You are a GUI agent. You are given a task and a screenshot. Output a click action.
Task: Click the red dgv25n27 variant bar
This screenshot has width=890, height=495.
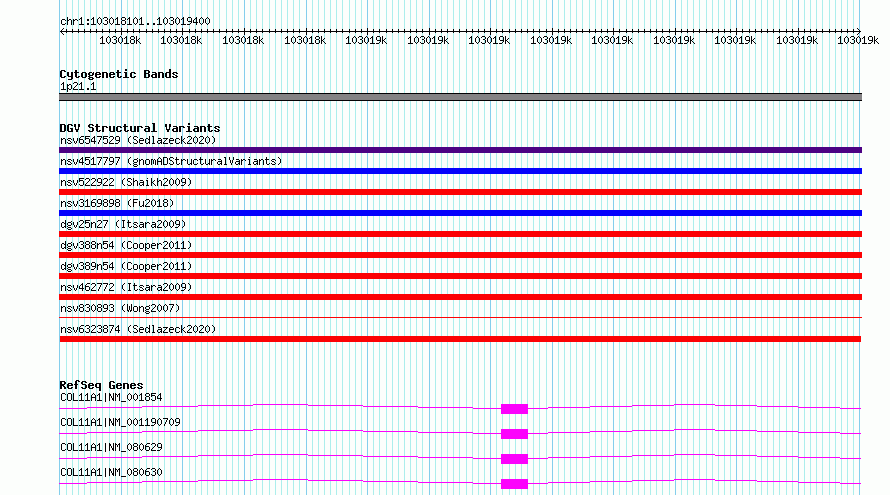coord(460,234)
